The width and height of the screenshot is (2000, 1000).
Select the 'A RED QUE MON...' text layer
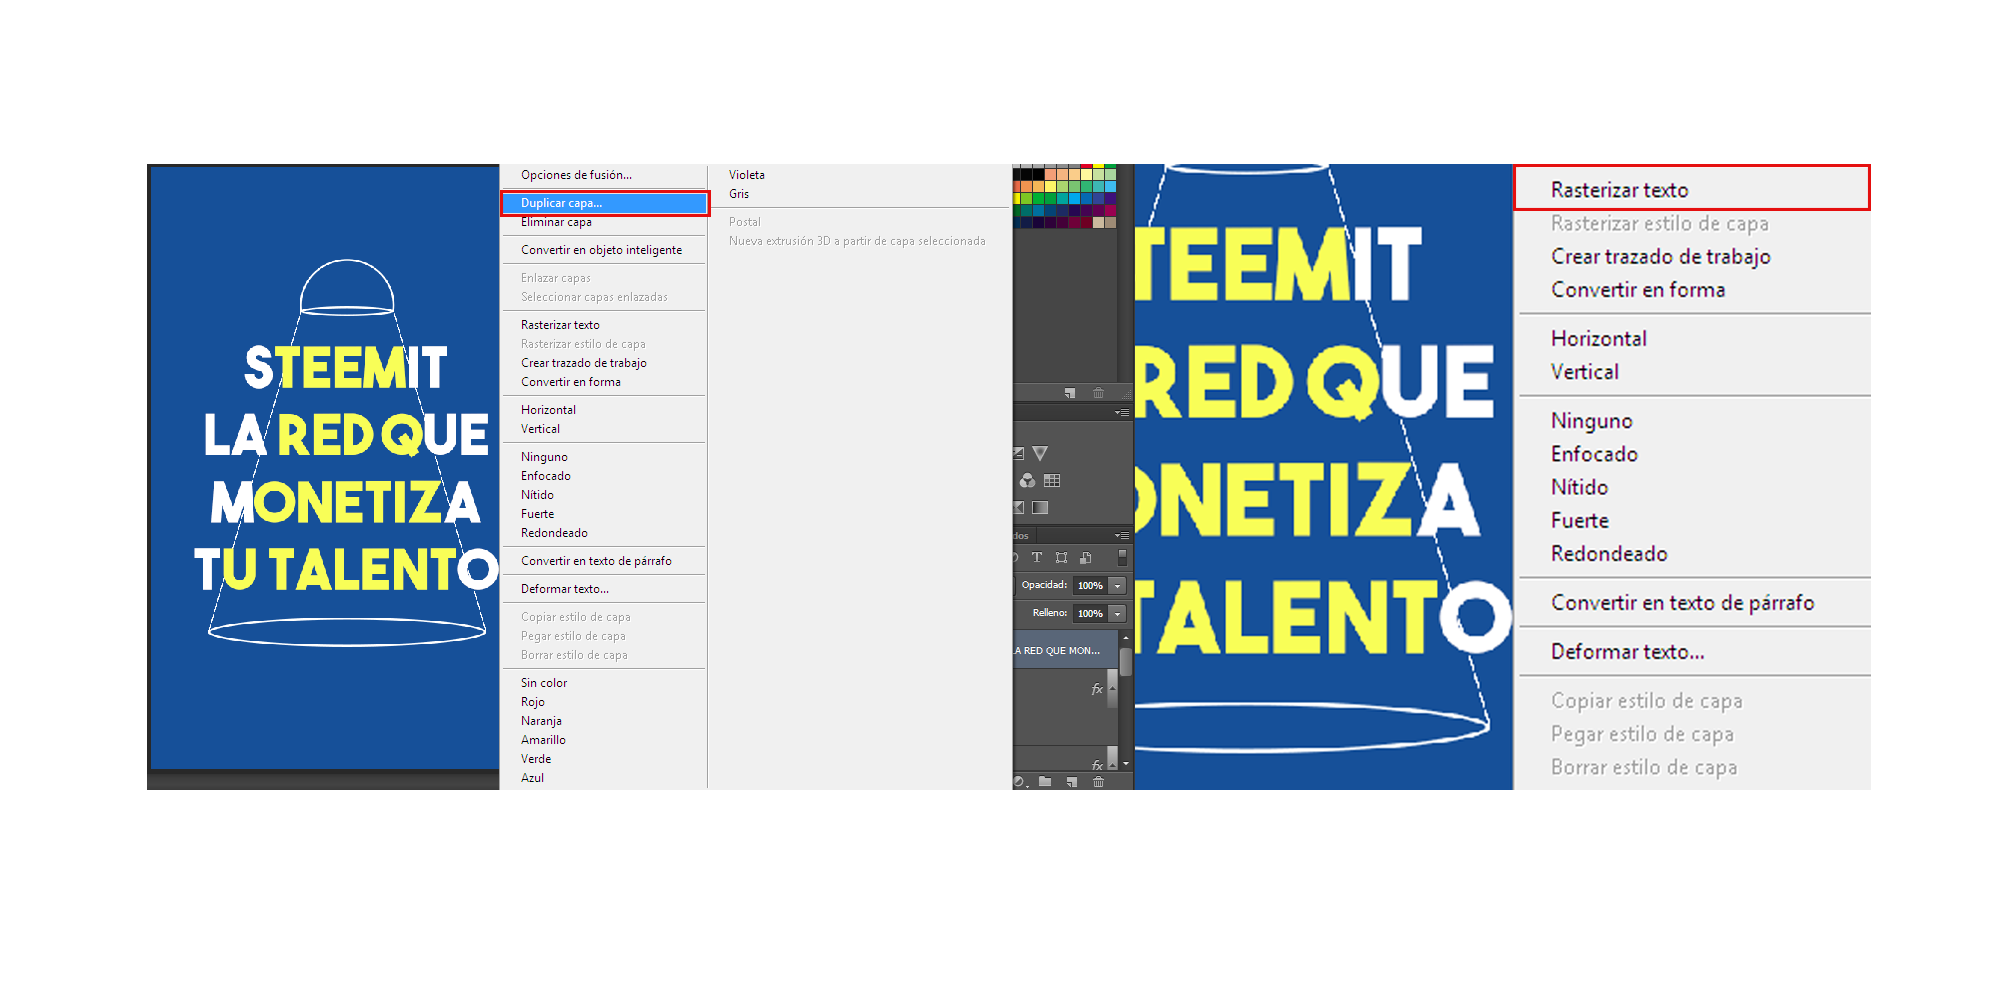tap(1065, 651)
